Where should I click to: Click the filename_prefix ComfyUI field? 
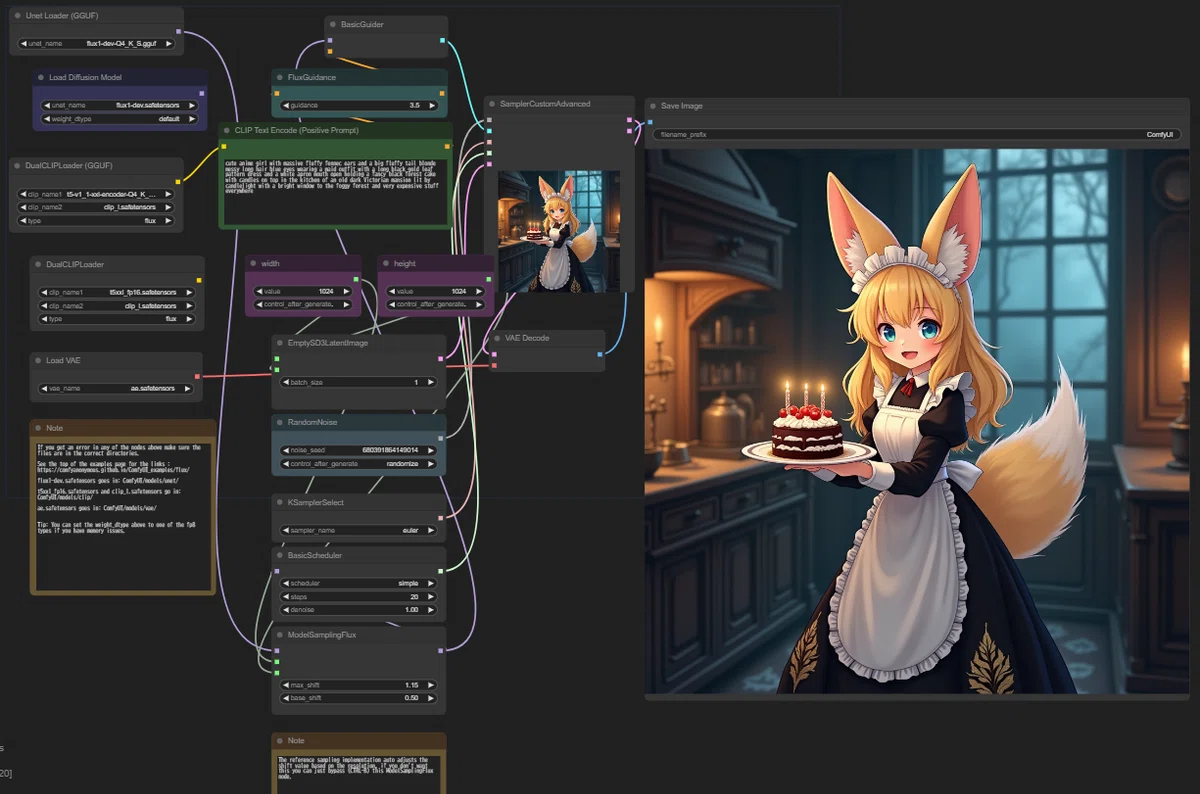pyautogui.click(x=917, y=134)
